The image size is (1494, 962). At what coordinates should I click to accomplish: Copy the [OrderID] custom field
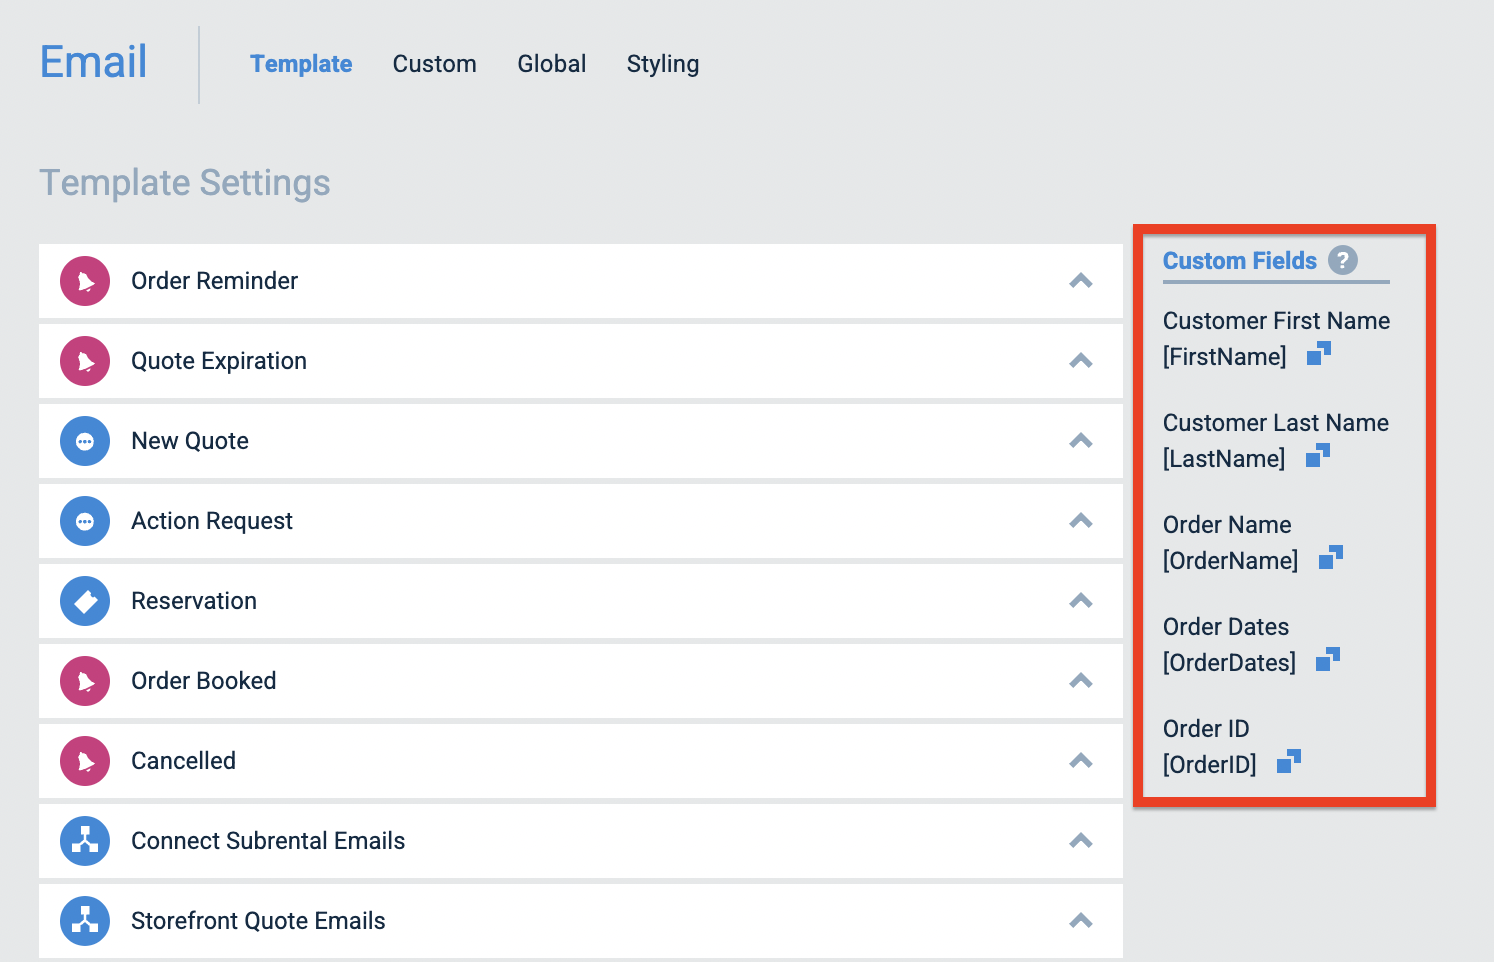(1289, 762)
